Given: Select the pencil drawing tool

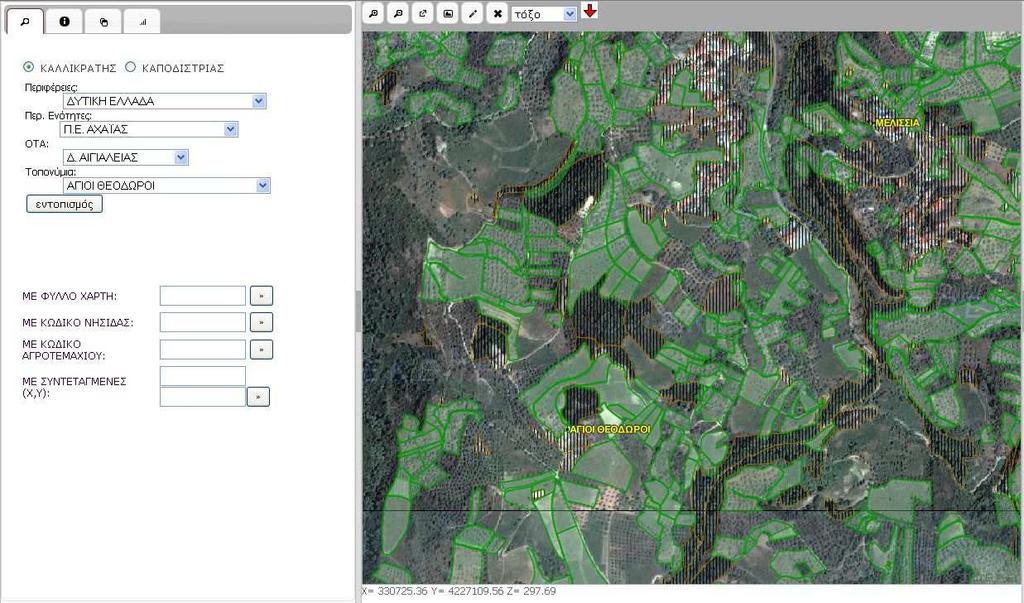Looking at the screenshot, I should [472, 13].
